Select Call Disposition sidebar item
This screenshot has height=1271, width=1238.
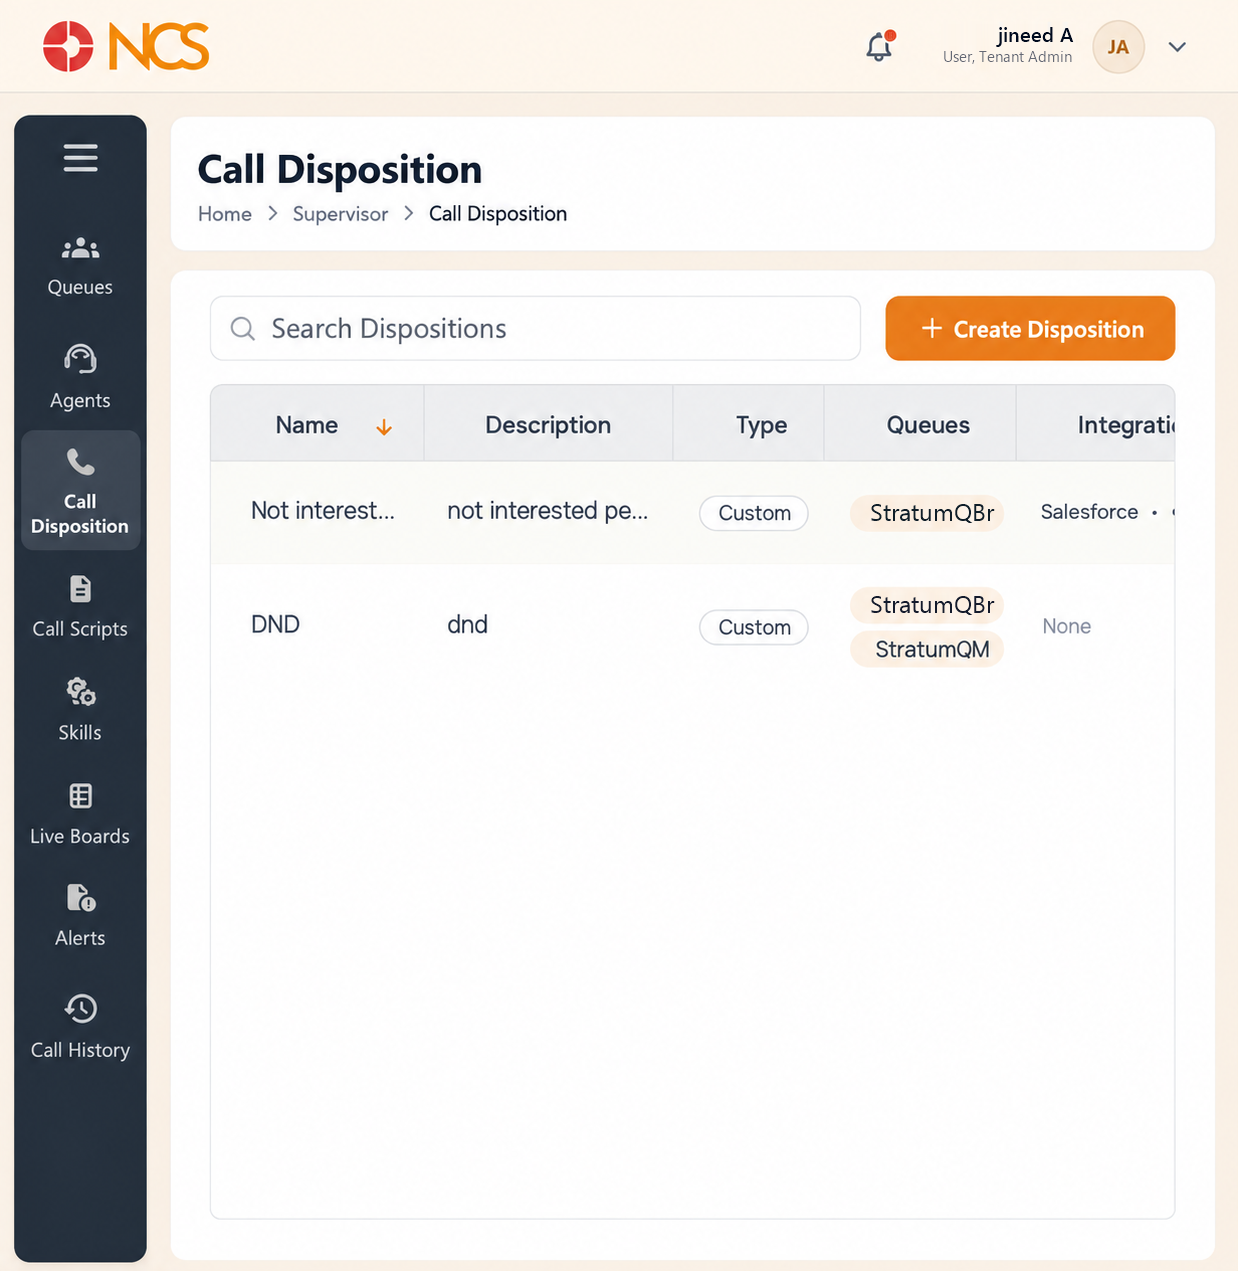pyautogui.click(x=80, y=490)
